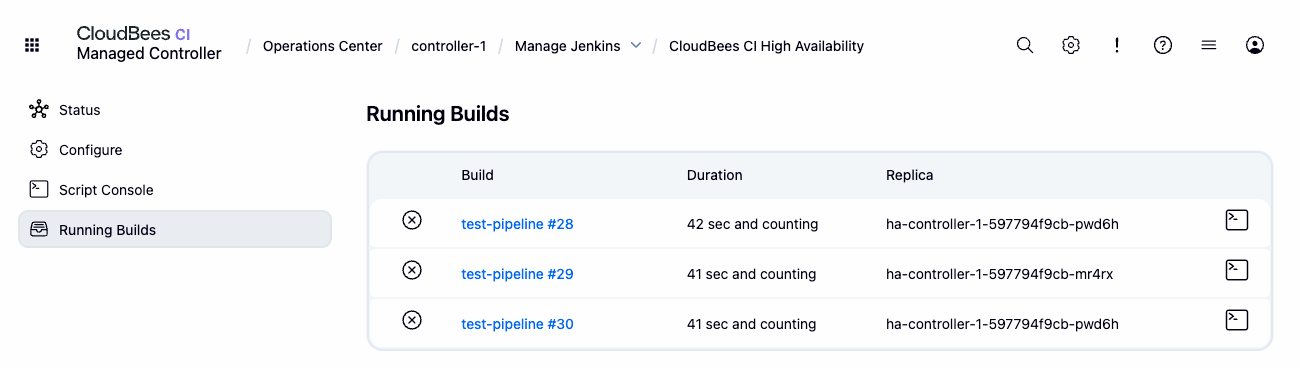Open the apps grid launcher icon
Image resolution: width=1300 pixels, height=368 pixels.
point(32,45)
